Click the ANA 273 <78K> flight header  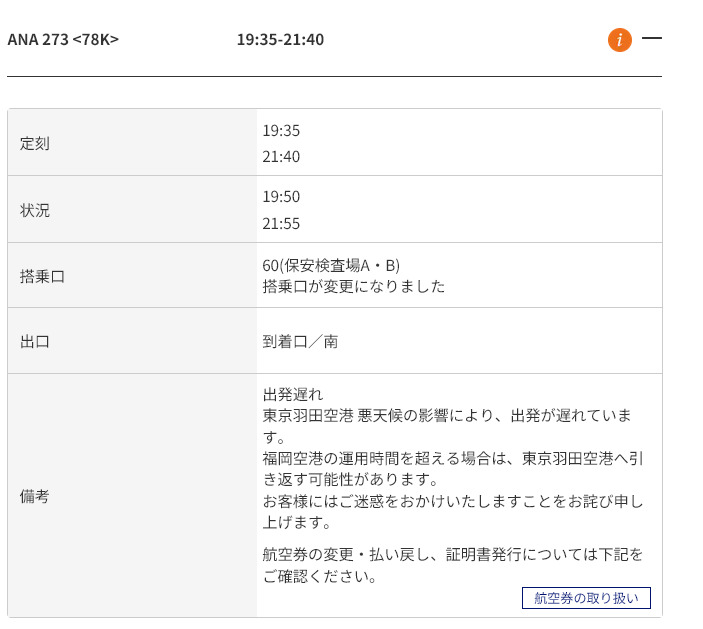pyautogui.click(x=63, y=40)
